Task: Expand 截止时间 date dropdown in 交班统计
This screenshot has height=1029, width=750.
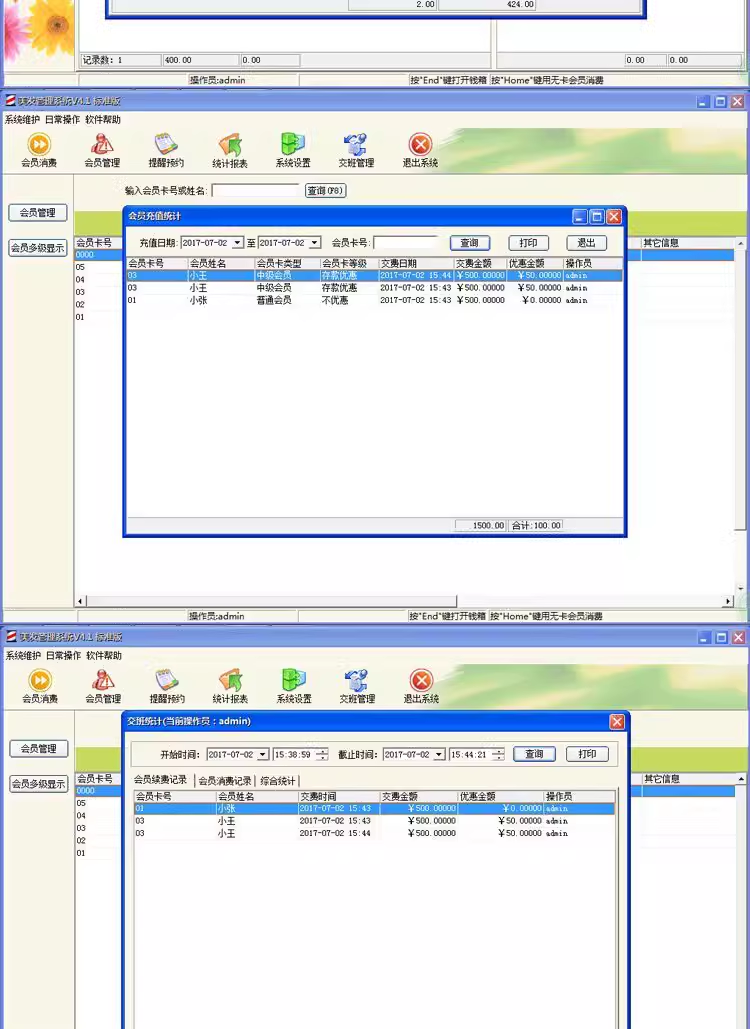Action: click(440, 755)
